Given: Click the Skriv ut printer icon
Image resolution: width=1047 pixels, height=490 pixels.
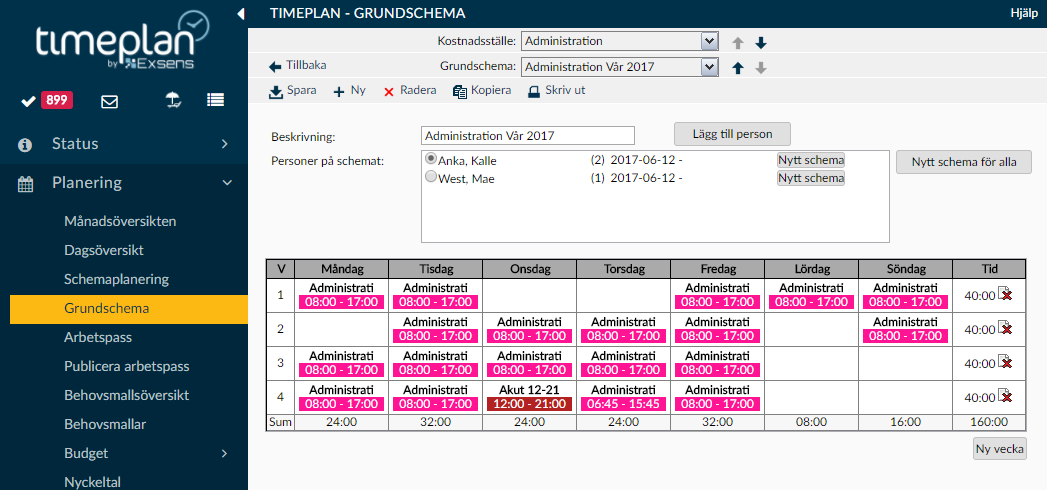Looking at the screenshot, I should pyautogui.click(x=534, y=92).
